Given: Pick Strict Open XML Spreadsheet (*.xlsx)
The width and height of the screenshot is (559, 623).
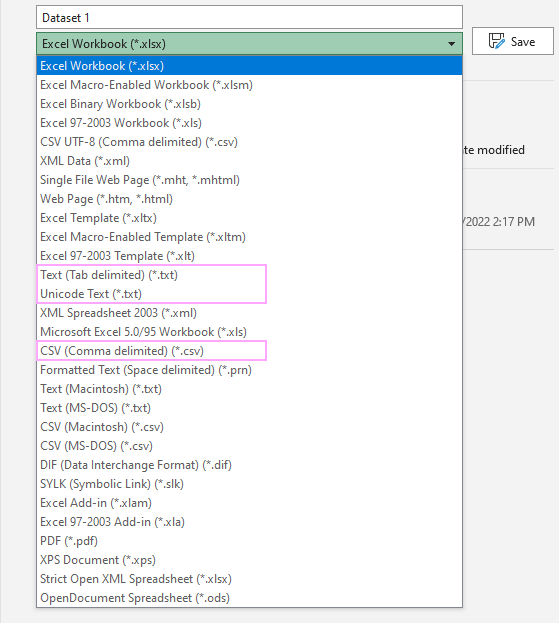Looking at the screenshot, I should pyautogui.click(x=250, y=579).
